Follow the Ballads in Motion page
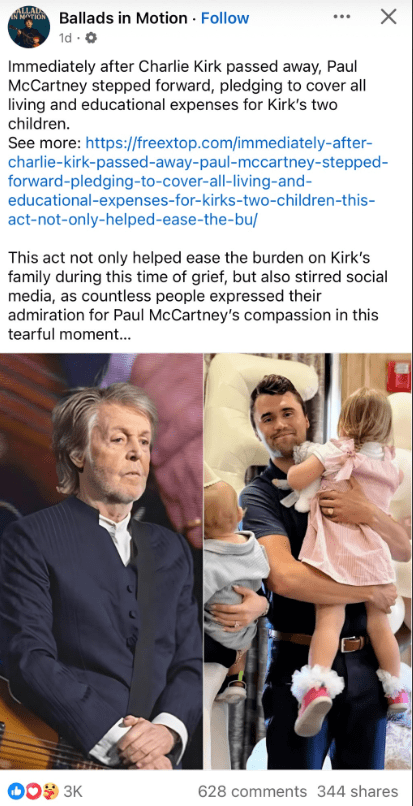Image resolution: width=413 pixels, height=806 pixels. 225,19
